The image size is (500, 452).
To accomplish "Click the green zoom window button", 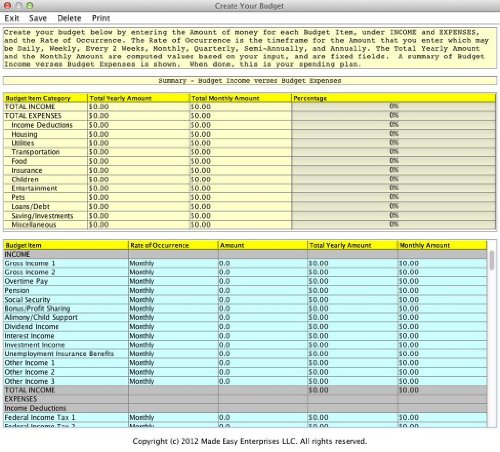I will [30, 5].
